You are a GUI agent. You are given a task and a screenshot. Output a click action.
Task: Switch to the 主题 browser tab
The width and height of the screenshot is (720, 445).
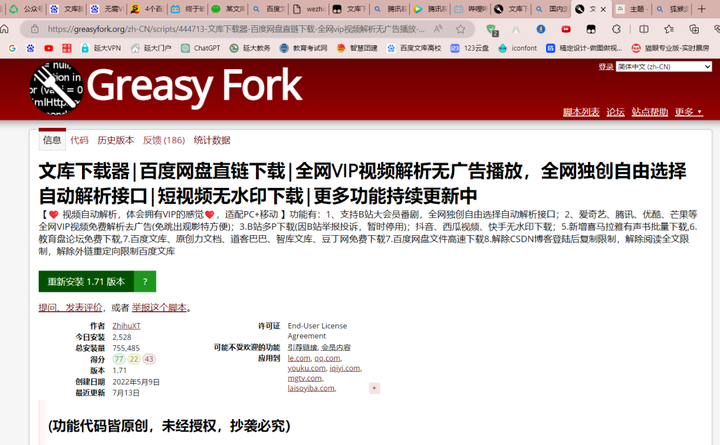632,9
